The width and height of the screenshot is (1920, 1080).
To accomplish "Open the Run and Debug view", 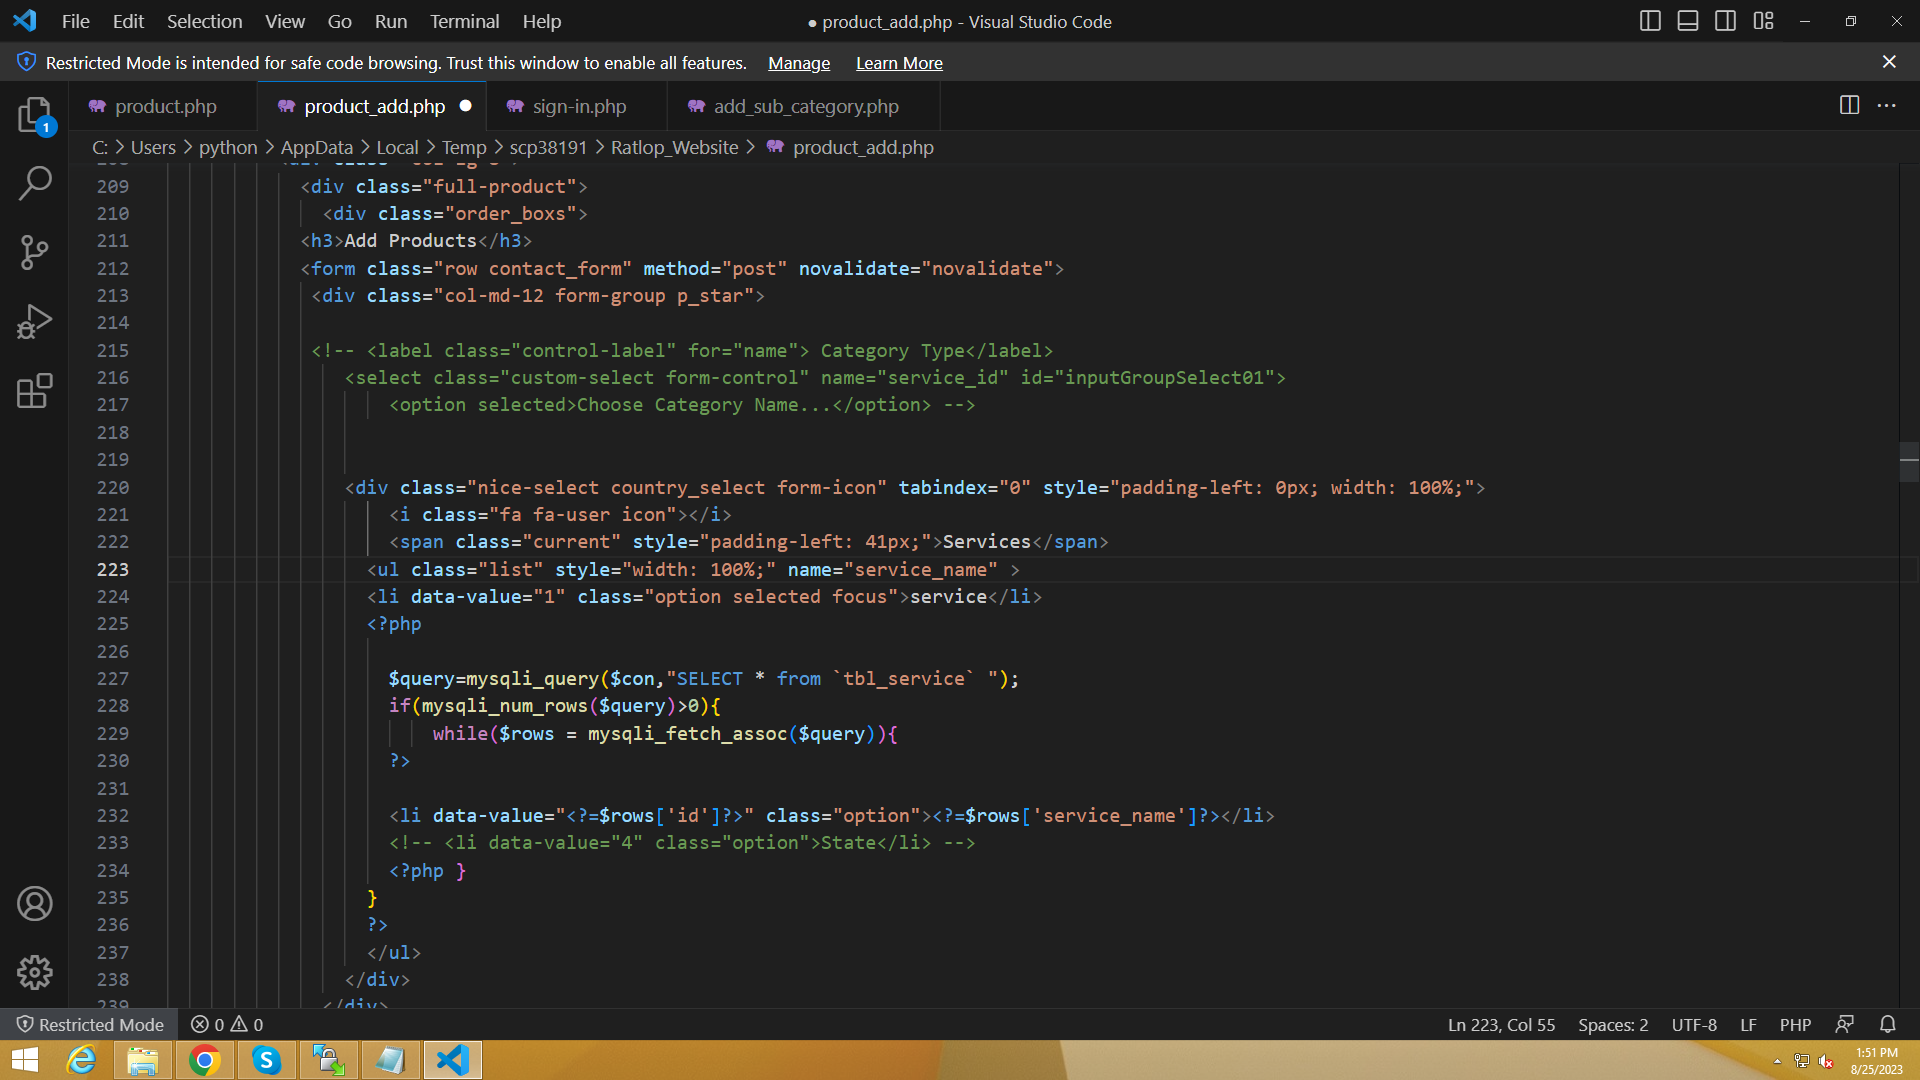I will point(35,322).
